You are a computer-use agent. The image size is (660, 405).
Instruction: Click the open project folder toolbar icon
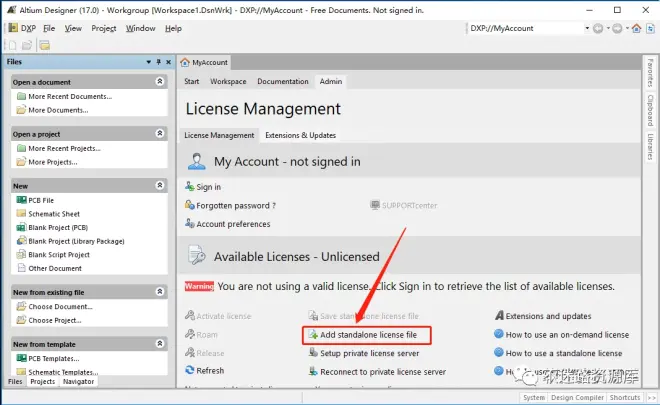click(45, 45)
